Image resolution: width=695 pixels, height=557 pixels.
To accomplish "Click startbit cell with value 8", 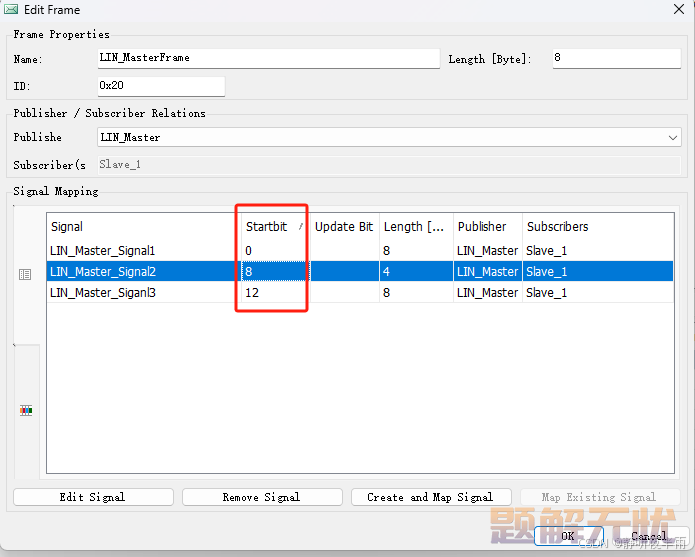I will point(275,271).
